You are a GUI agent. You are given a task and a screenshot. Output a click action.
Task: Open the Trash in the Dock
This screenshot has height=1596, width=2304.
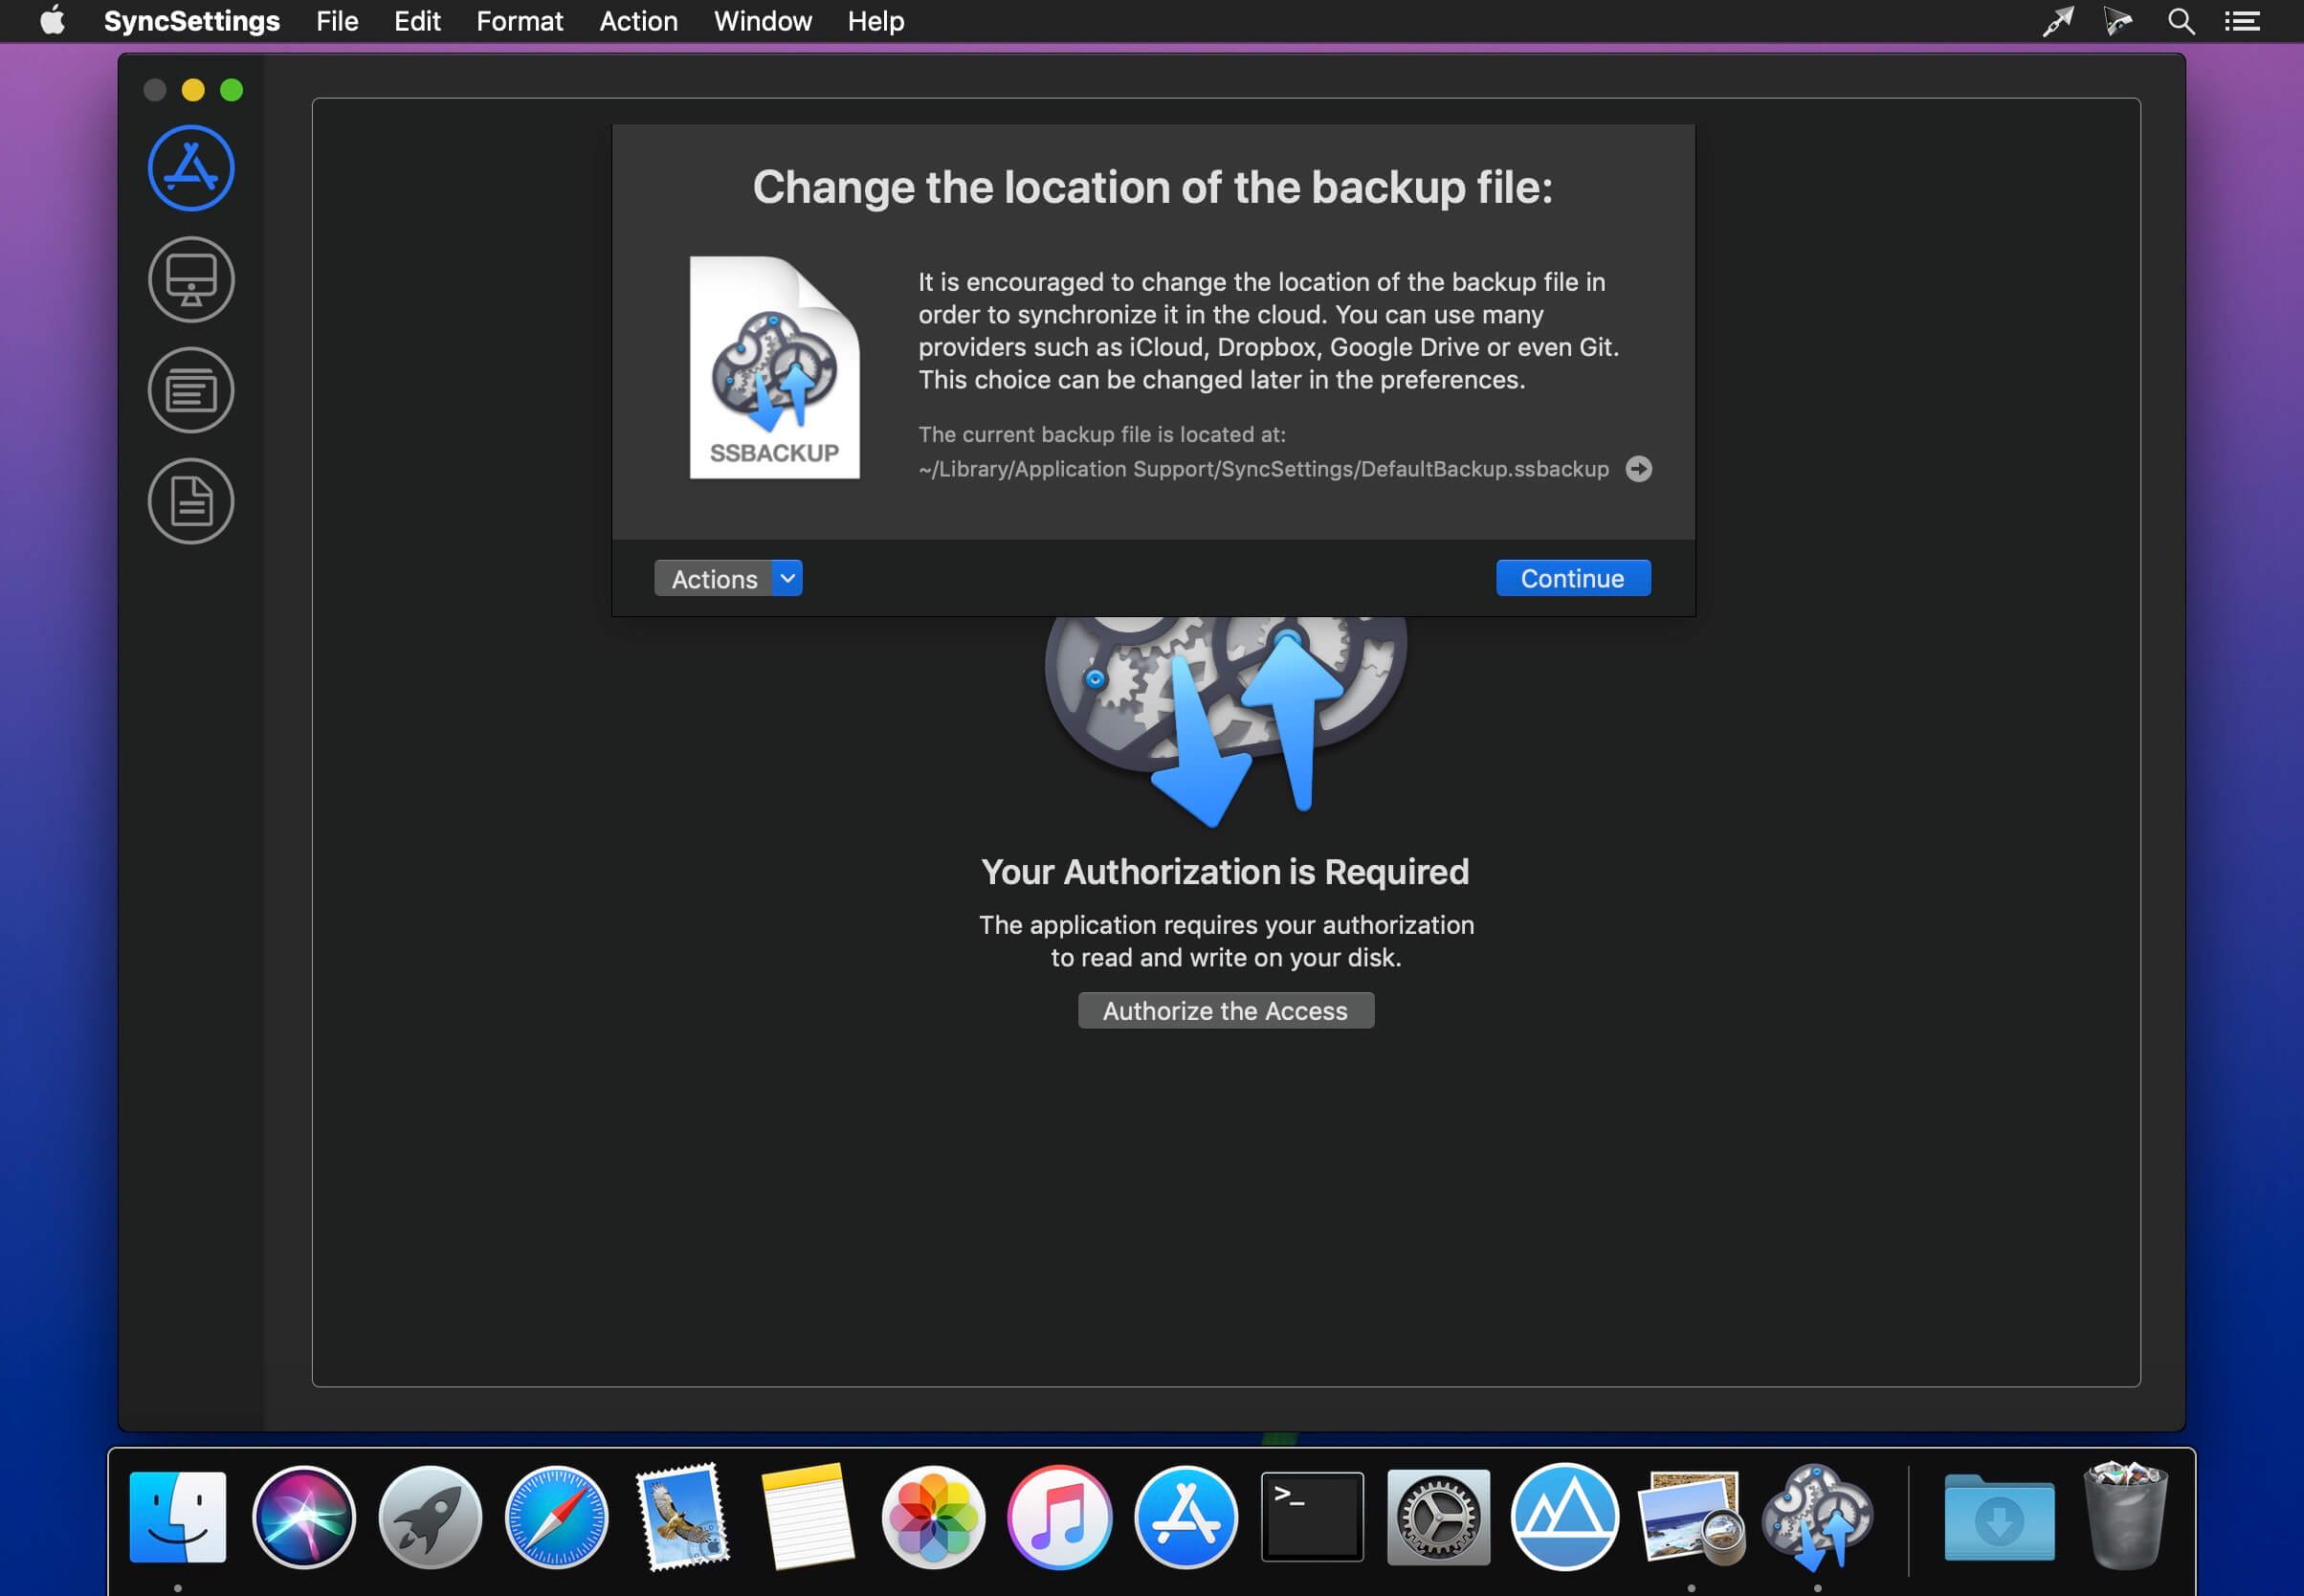[2125, 1515]
